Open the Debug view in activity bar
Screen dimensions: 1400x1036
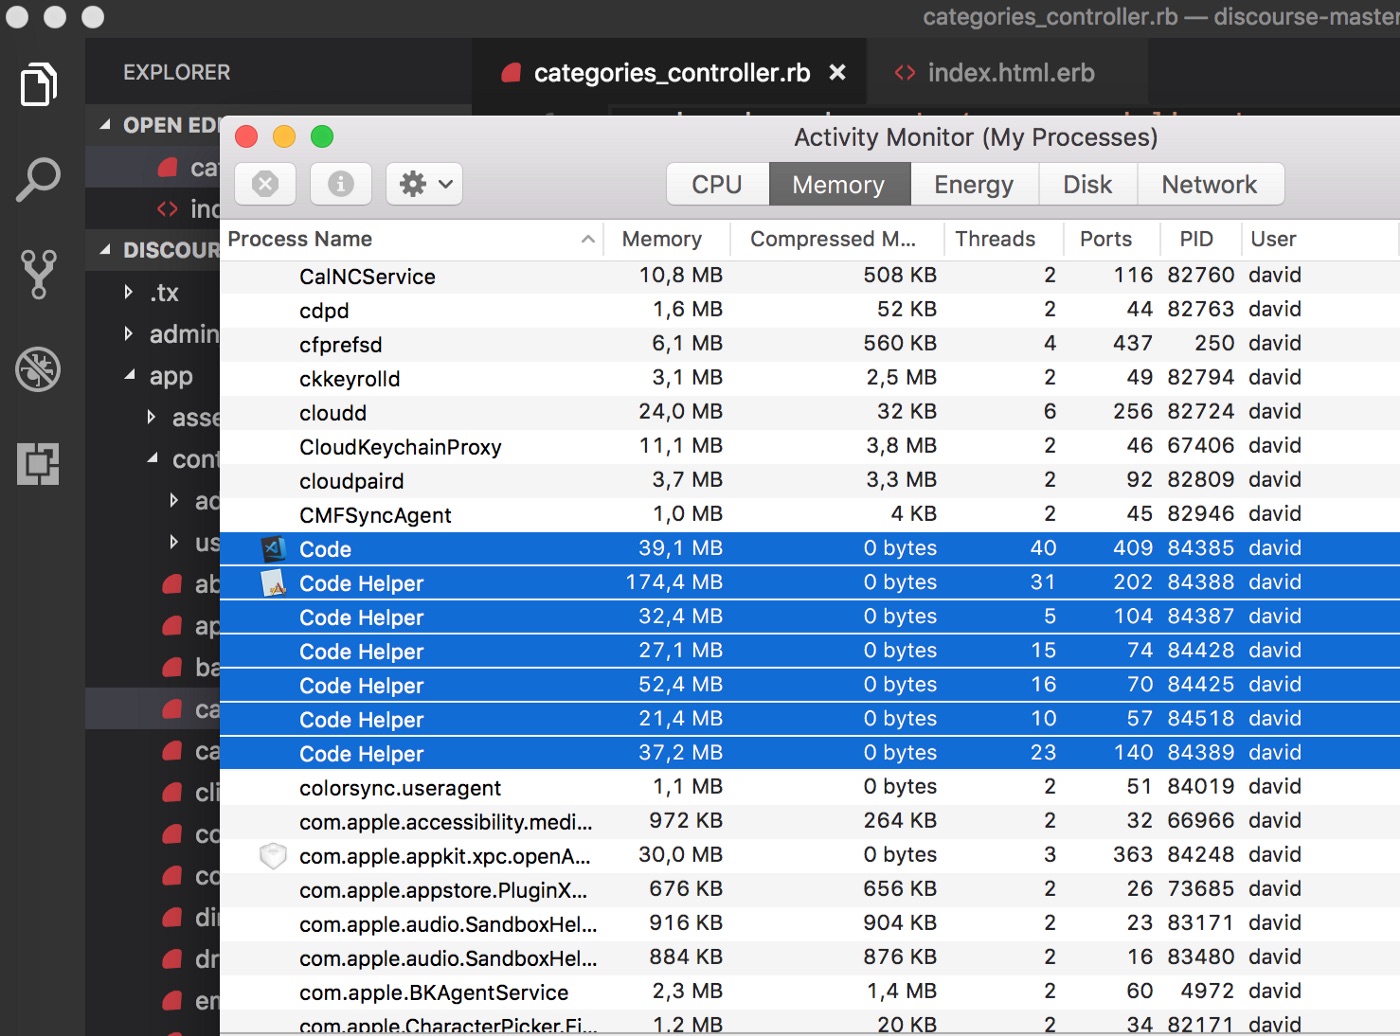tap(39, 369)
